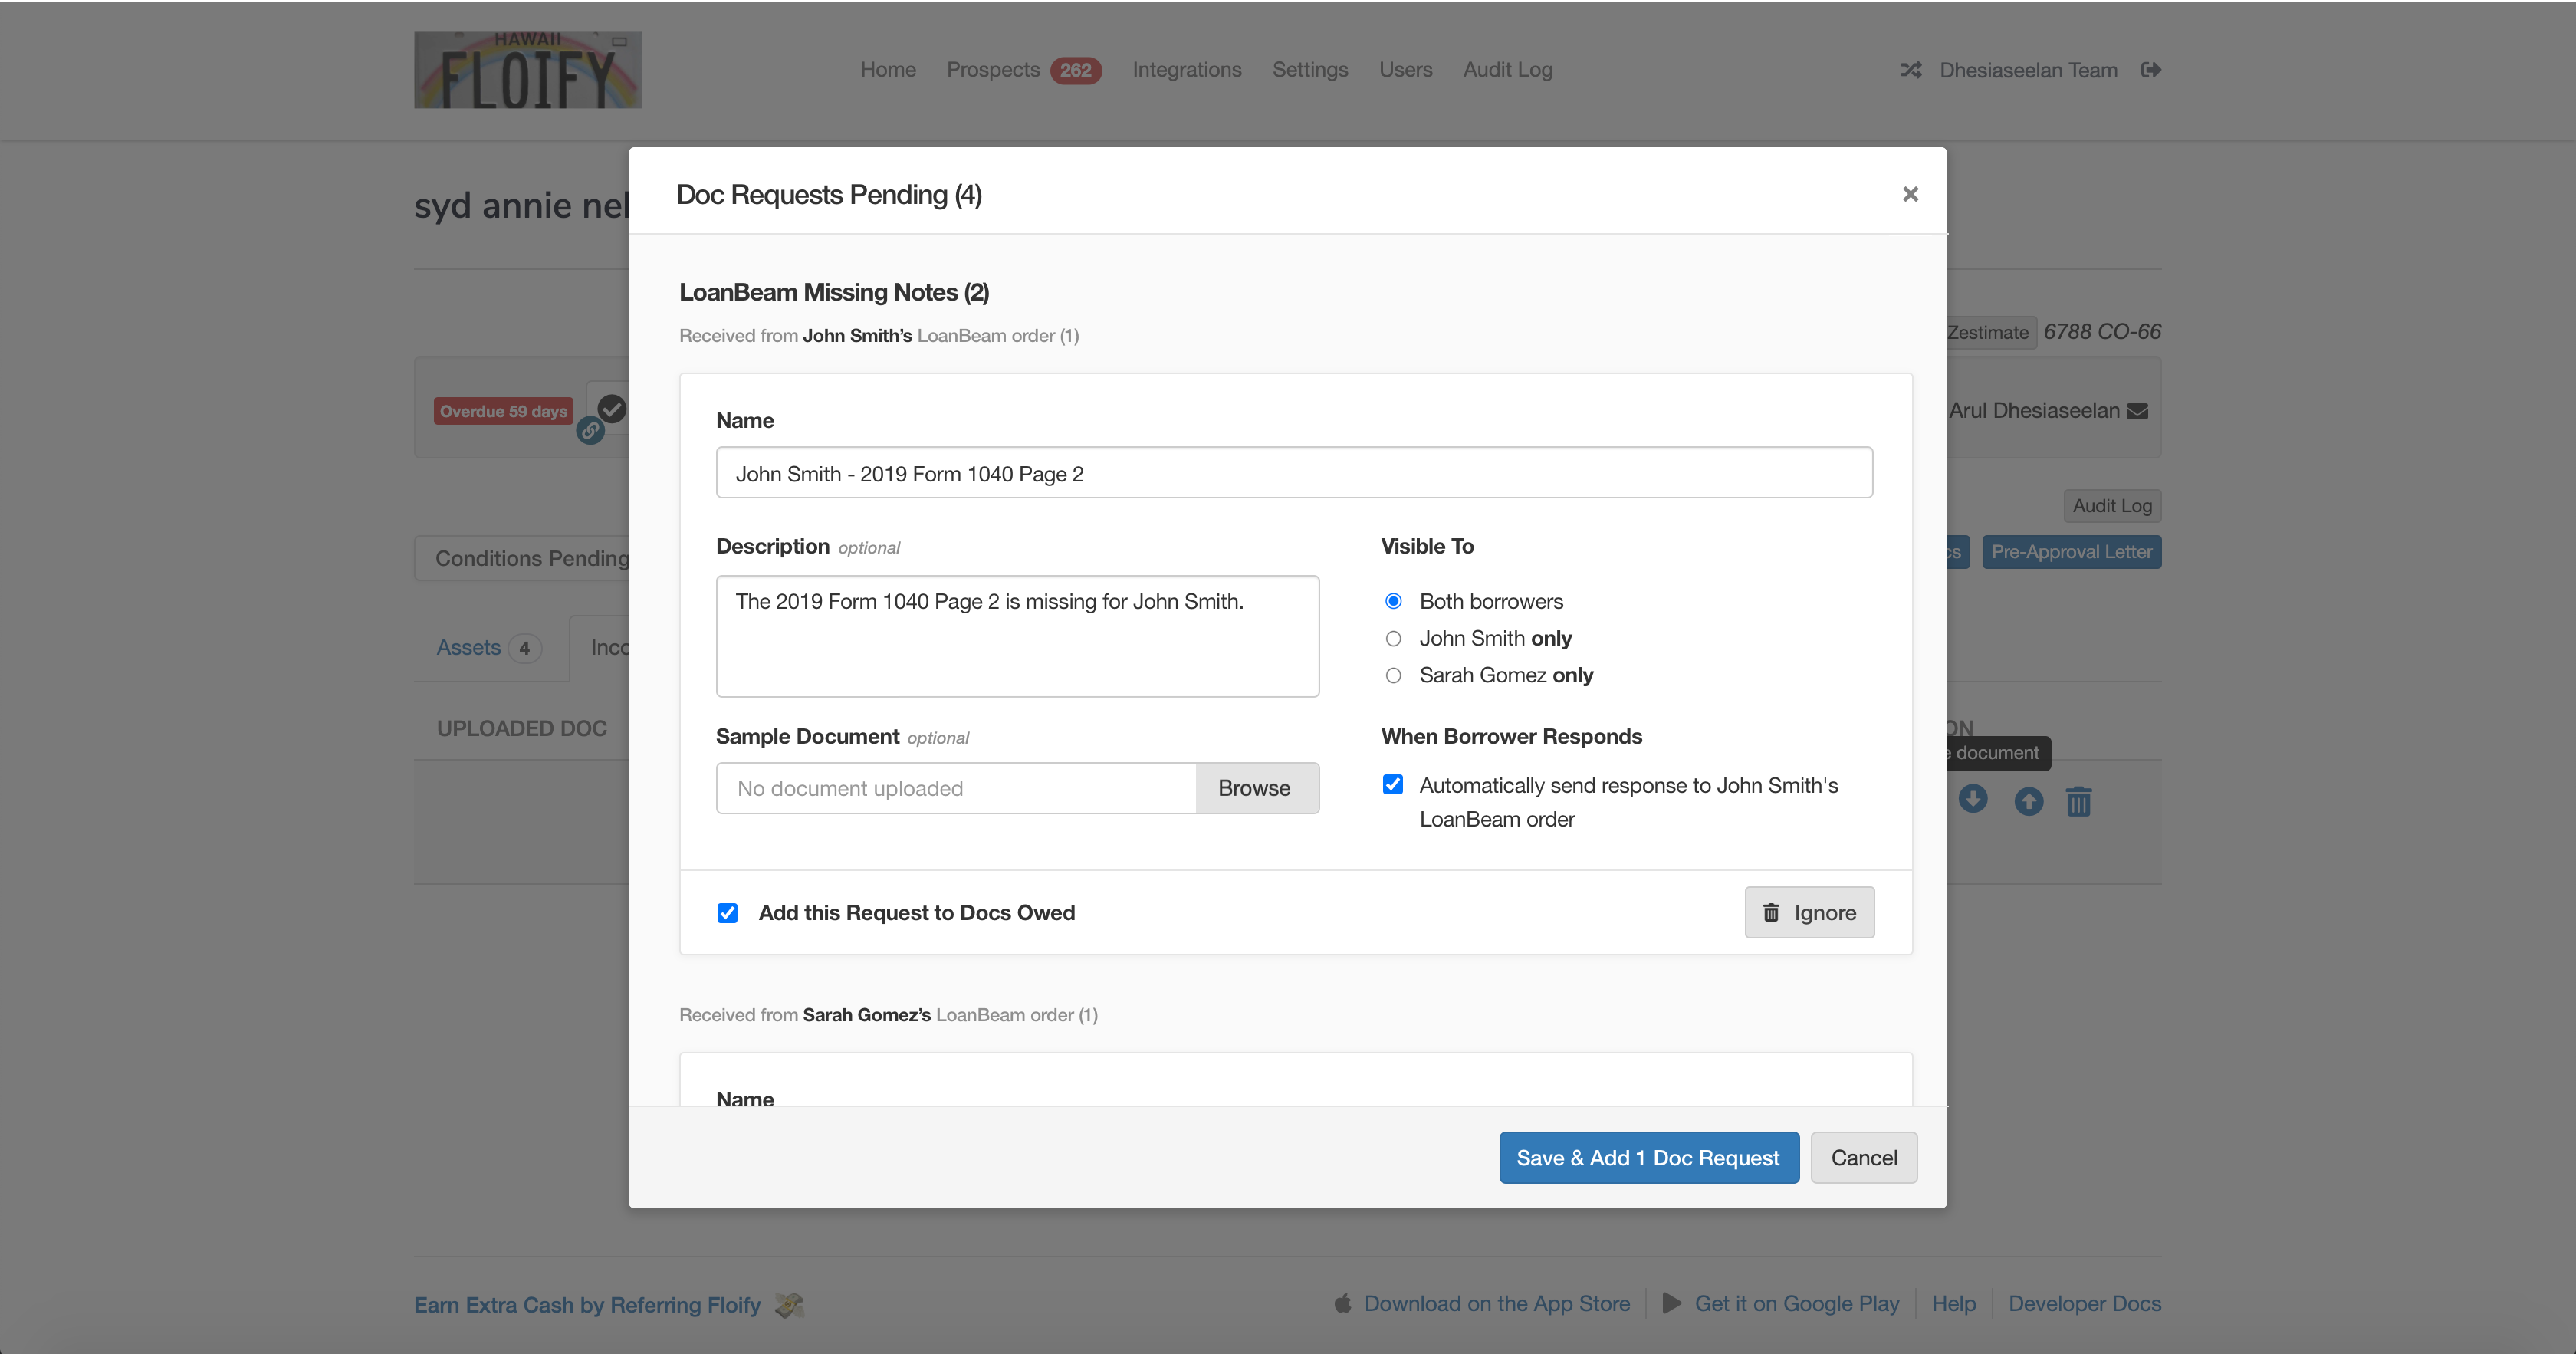Click the dark checkmark circle icon near Overdue badge
The image size is (2576, 1354).
[612, 407]
